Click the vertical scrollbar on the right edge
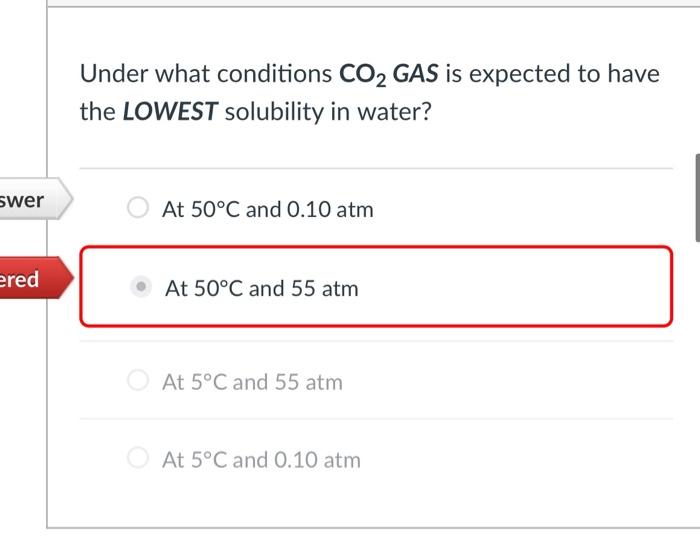This screenshot has height=544, width=700. click(x=697, y=197)
